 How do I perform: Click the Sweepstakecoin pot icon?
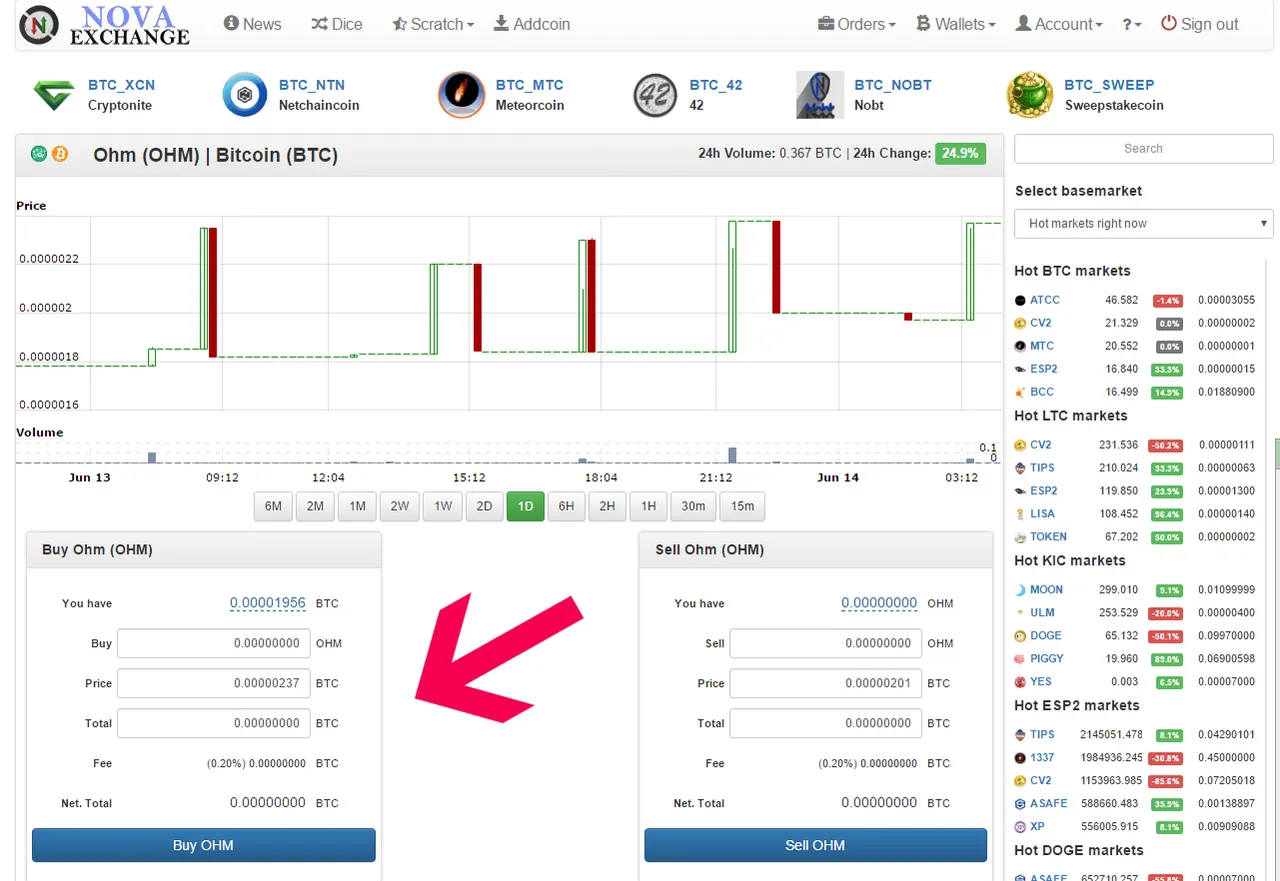[x=1030, y=95]
